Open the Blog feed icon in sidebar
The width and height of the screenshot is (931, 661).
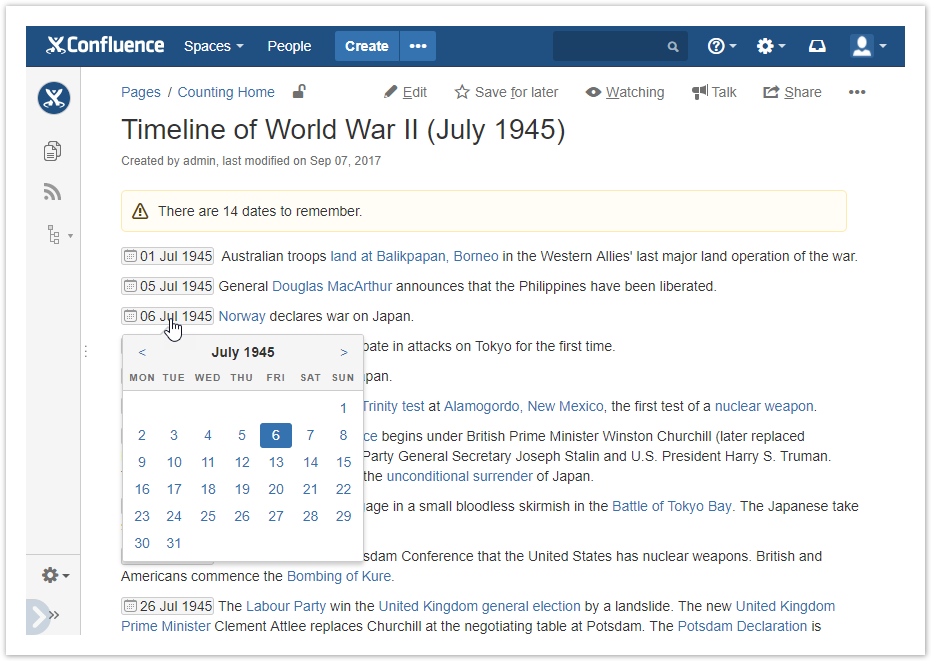tap(52, 192)
